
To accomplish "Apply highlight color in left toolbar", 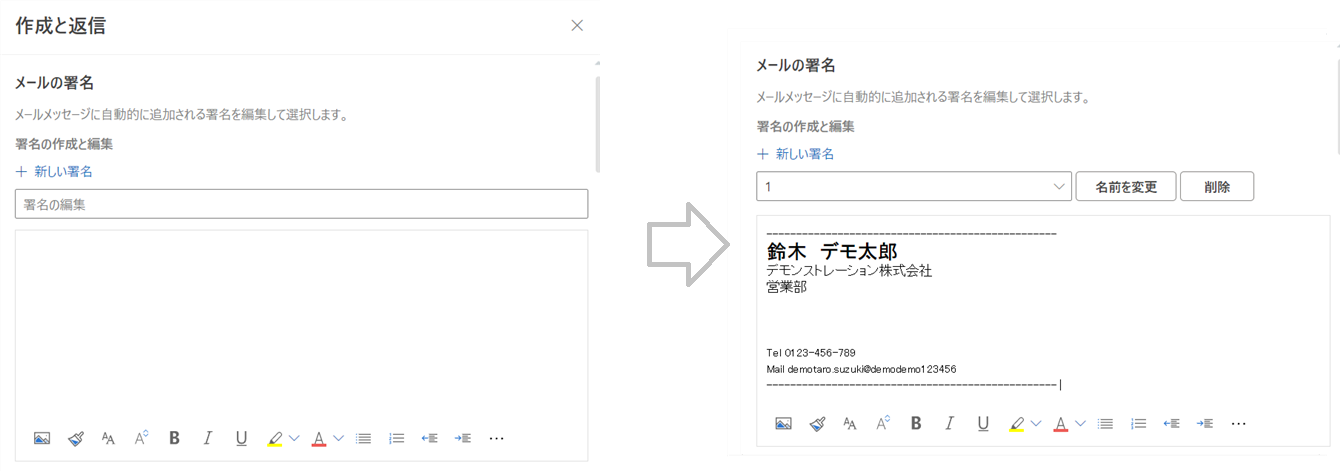I will pyautogui.click(x=275, y=438).
